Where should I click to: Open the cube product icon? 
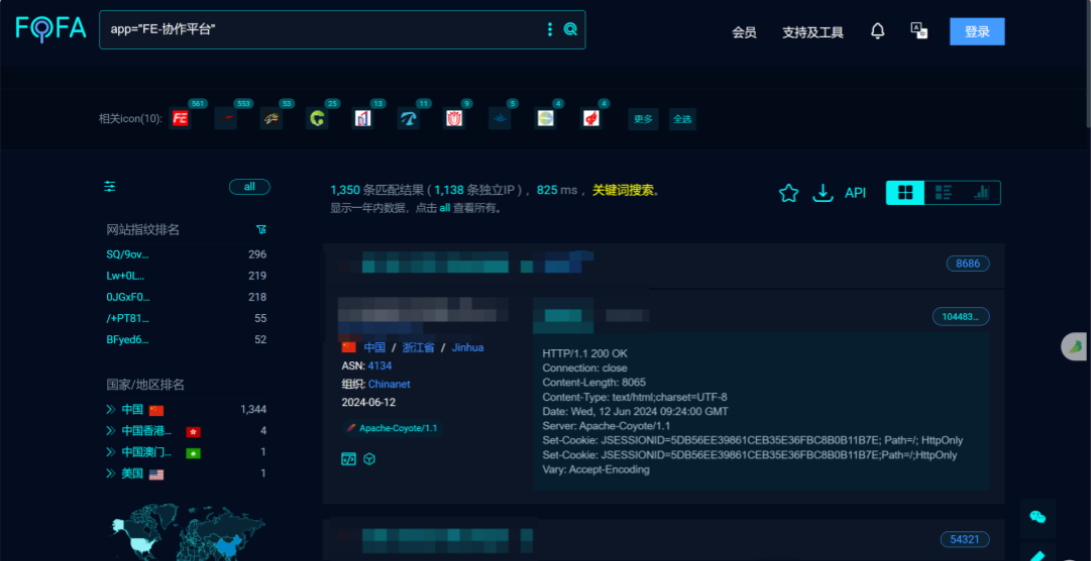370,459
